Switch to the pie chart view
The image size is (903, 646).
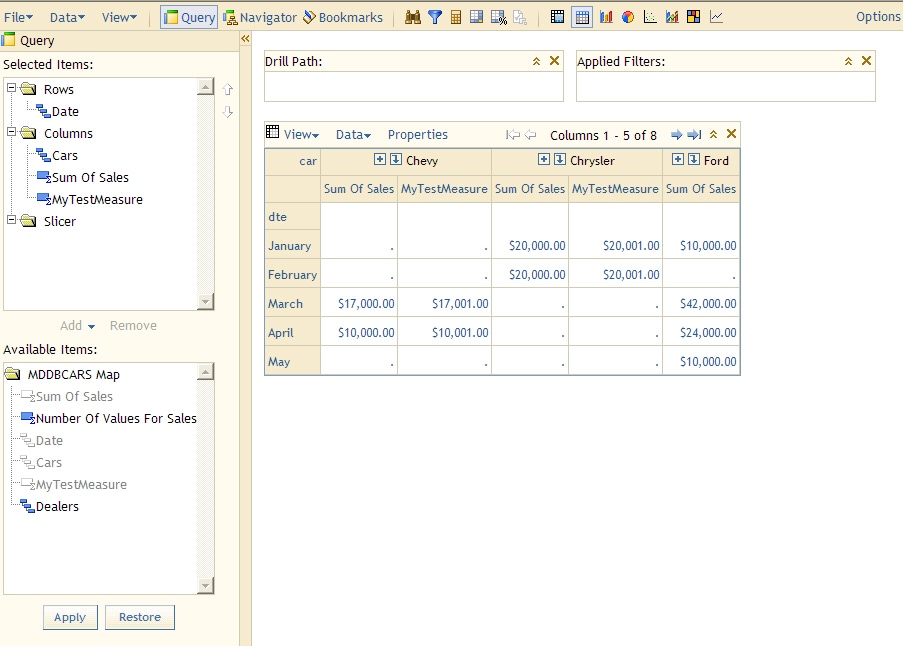pos(627,16)
